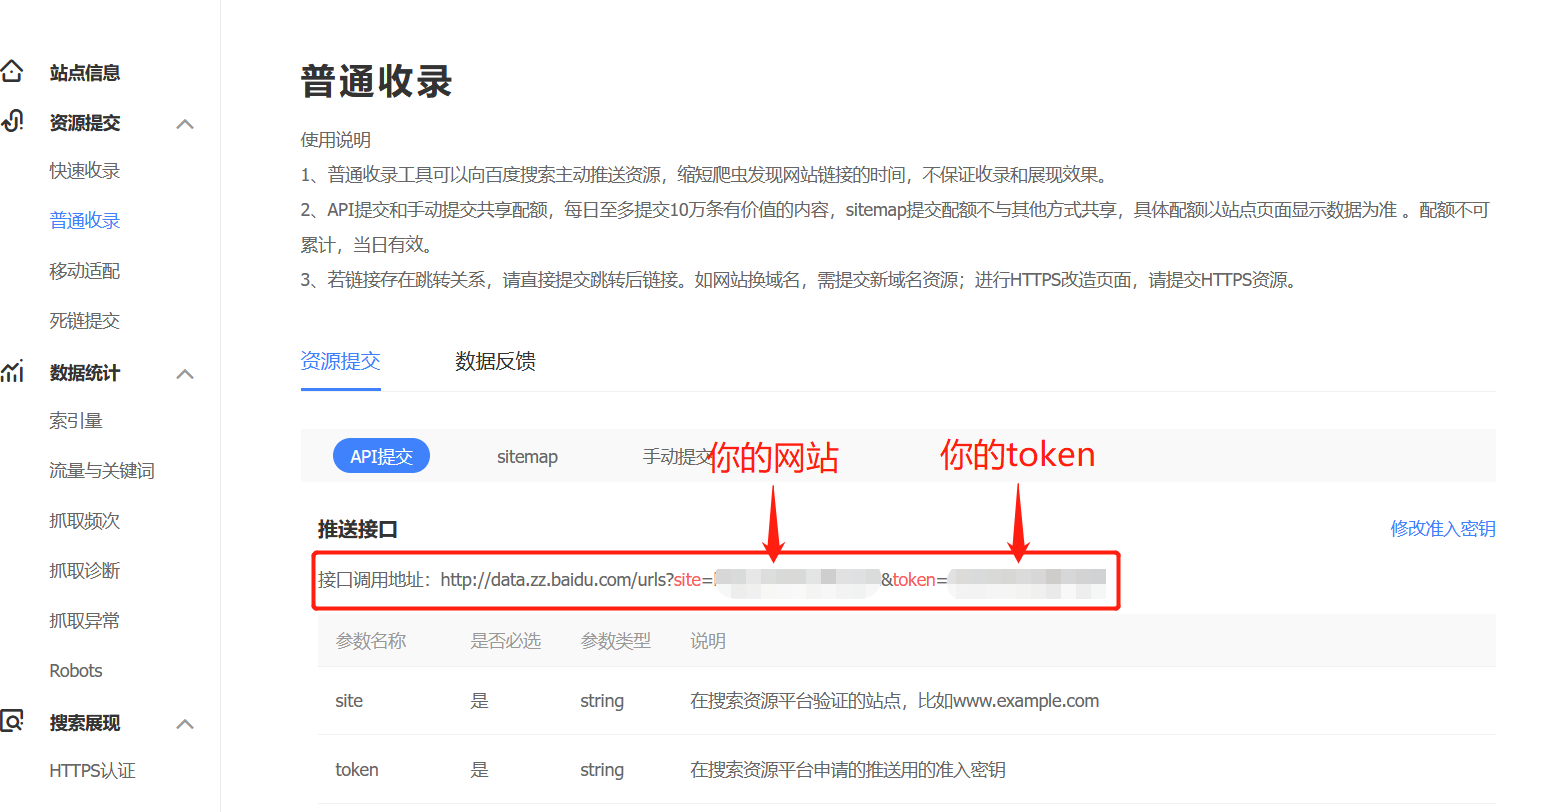Click the token parameter name cell

click(357, 770)
